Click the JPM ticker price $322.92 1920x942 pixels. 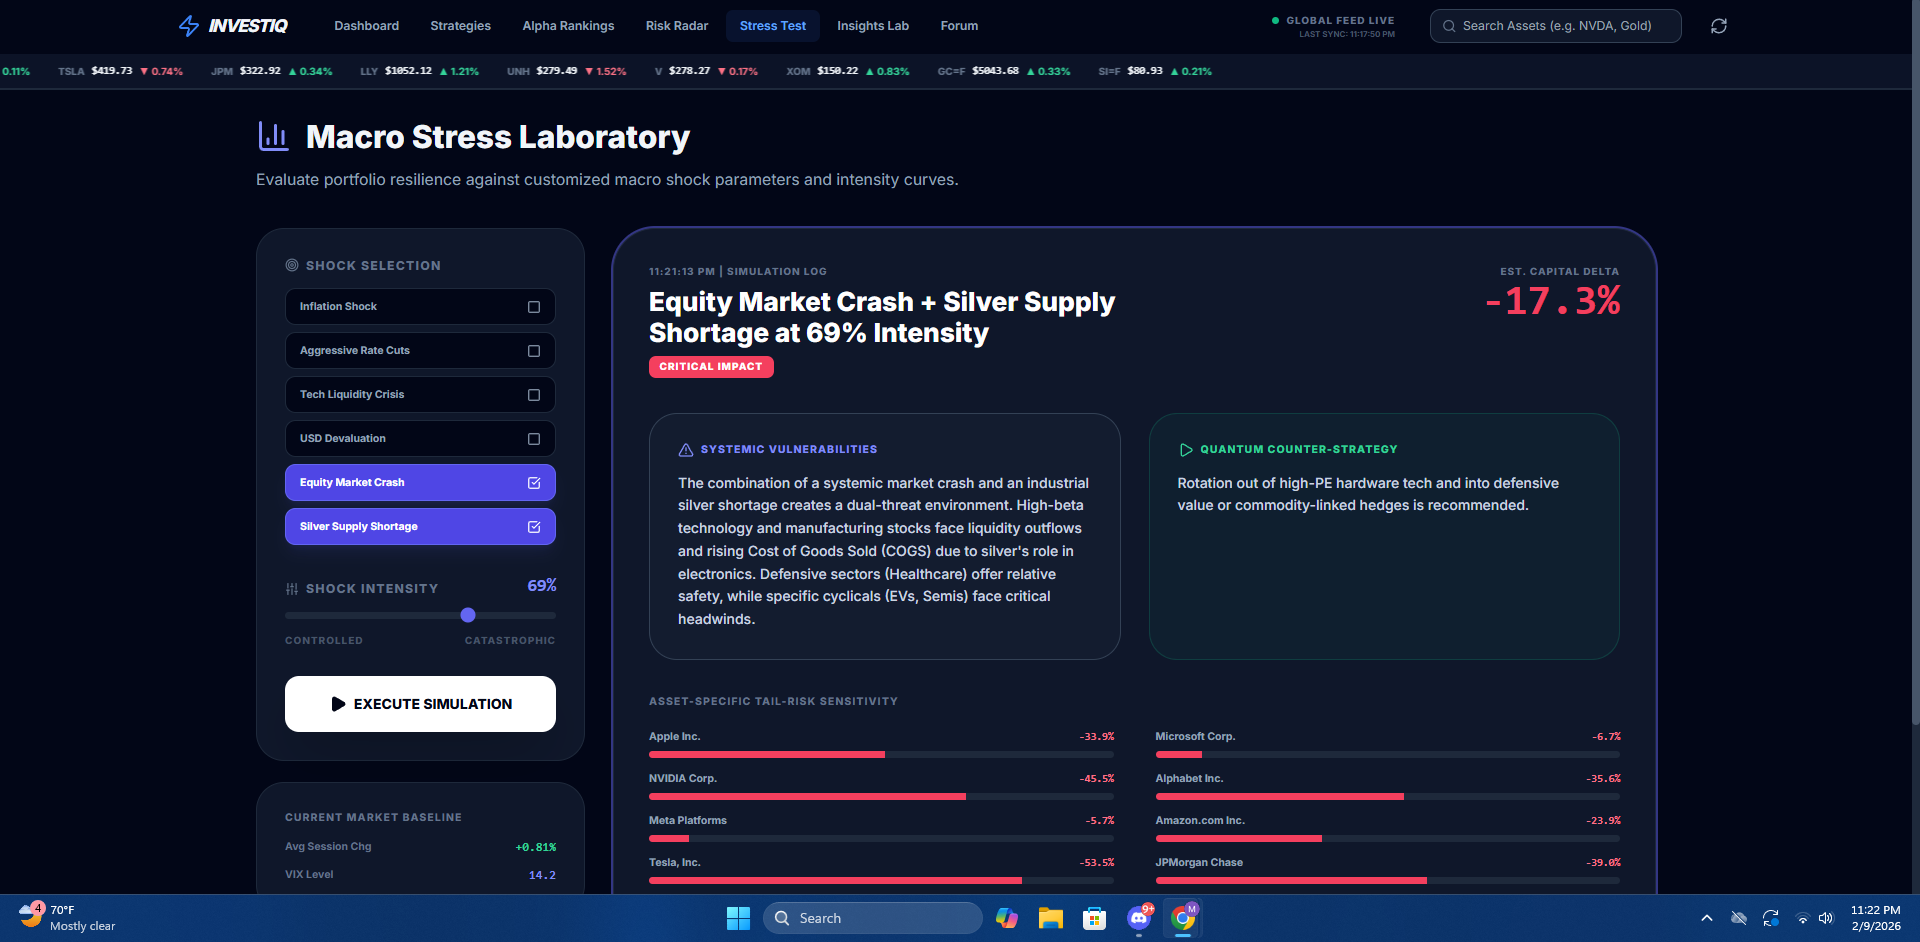260,71
